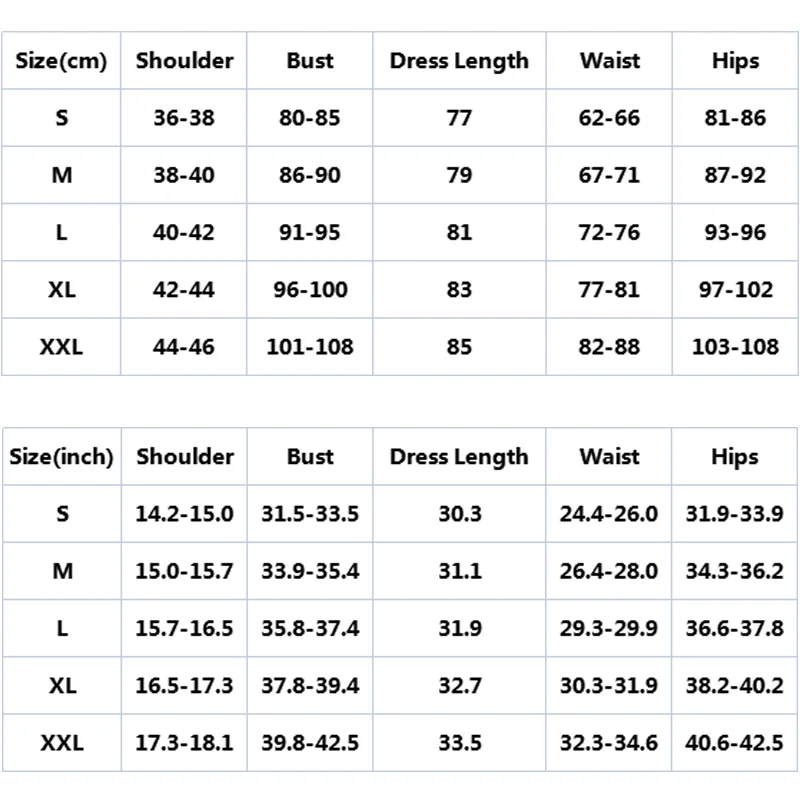Image resolution: width=800 pixels, height=800 pixels.
Task: Select the 77-81 waist cell for XL
Action: pos(609,290)
